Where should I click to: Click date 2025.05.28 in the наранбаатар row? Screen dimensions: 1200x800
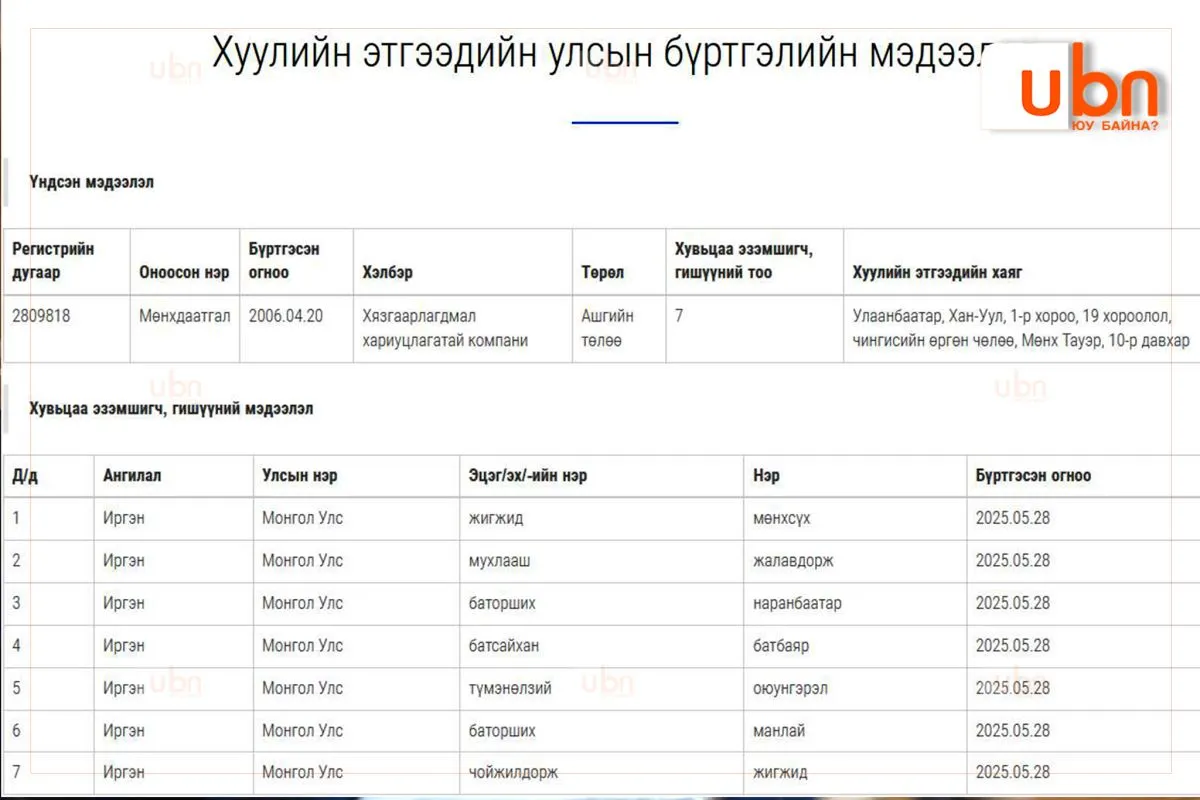[x=1013, y=603]
